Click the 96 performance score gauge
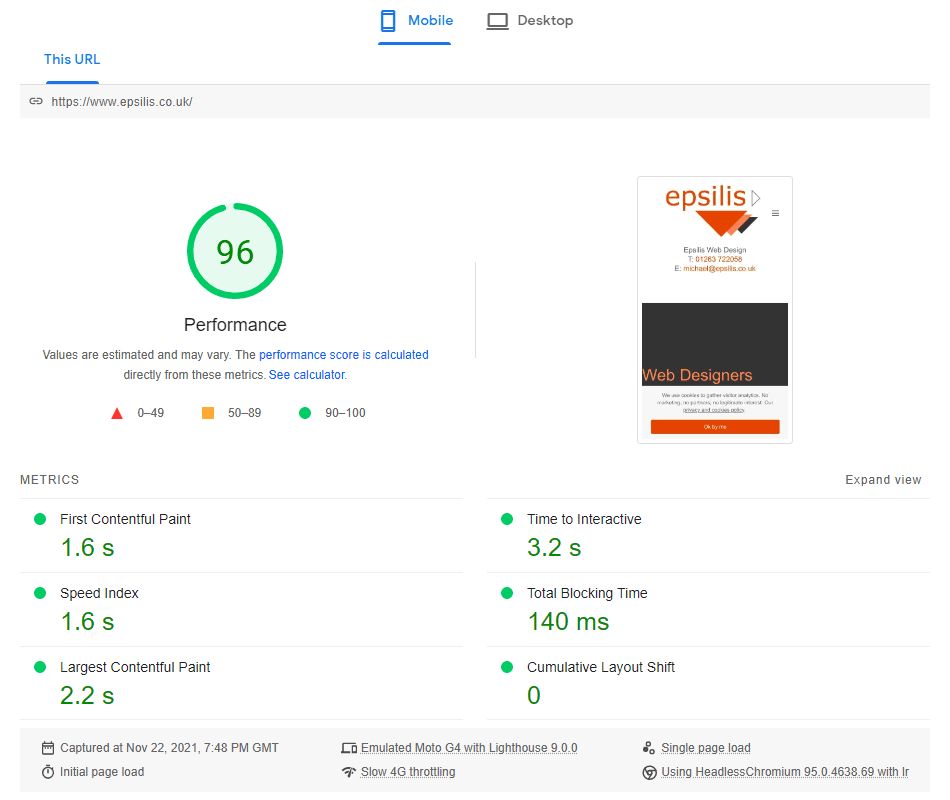This screenshot has height=800, width=950. (235, 251)
